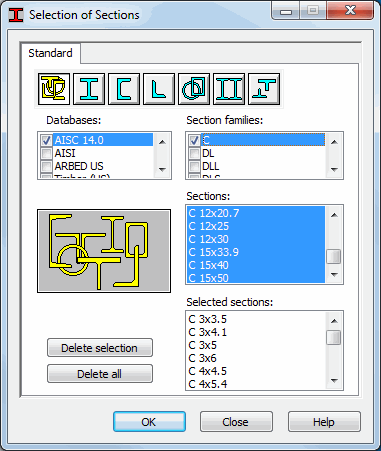This screenshot has width=381, height=451.
Task: Select the double I-section filter icon
Action: click(229, 89)
